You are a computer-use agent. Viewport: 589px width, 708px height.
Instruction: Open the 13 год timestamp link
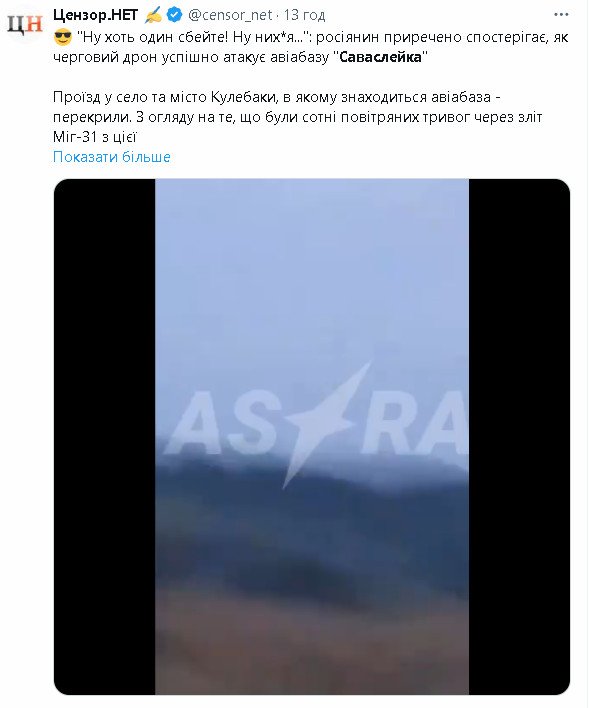click(x=304, y=15)
